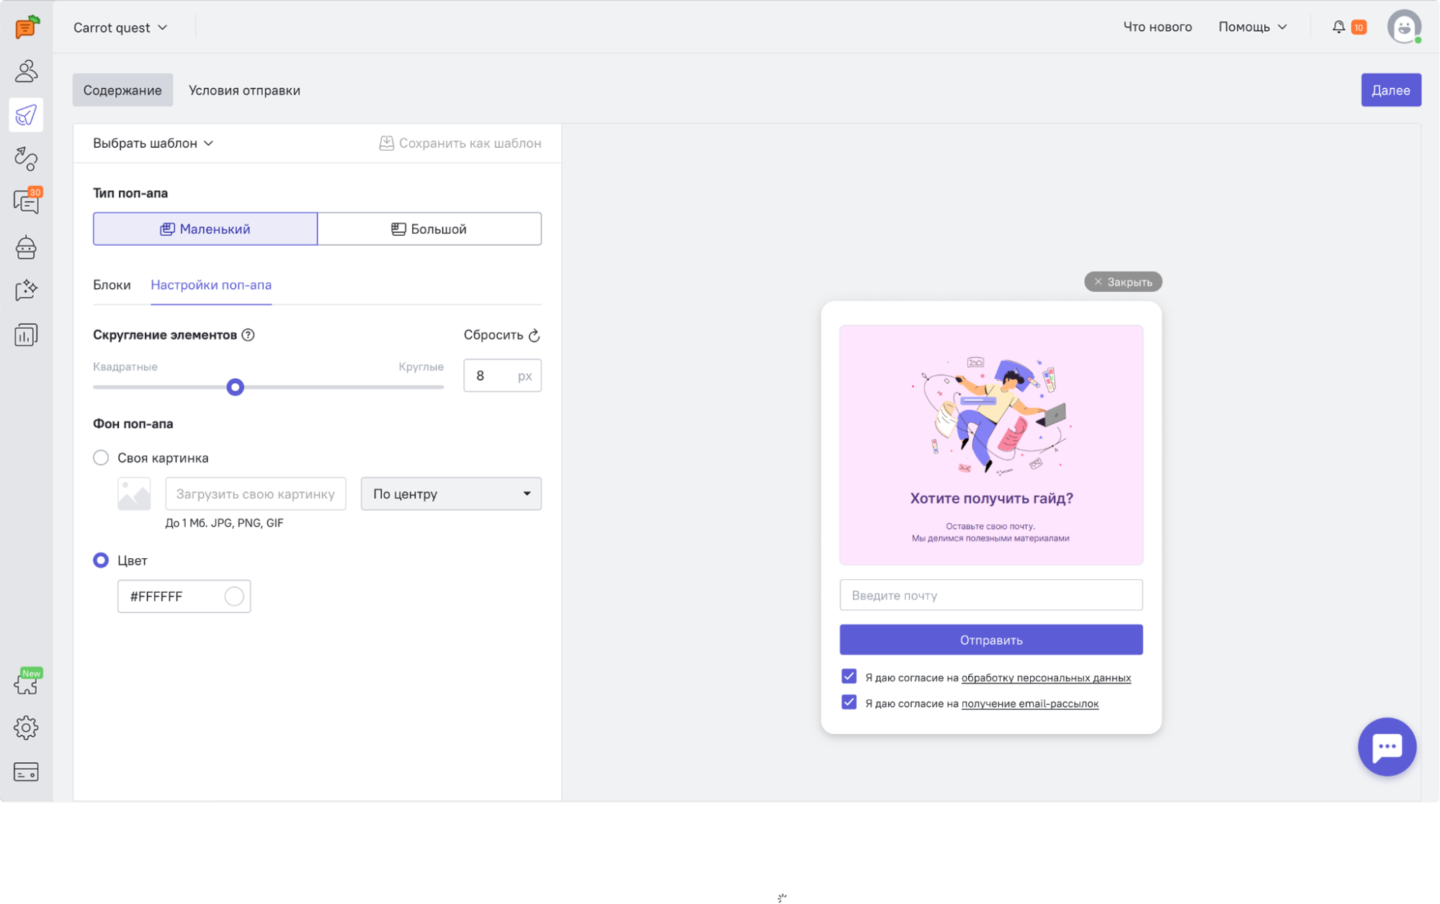This screenshot has width=1440, height=904.
Task: Open conversations inbox with 30 badge
Action: [26, 202]
